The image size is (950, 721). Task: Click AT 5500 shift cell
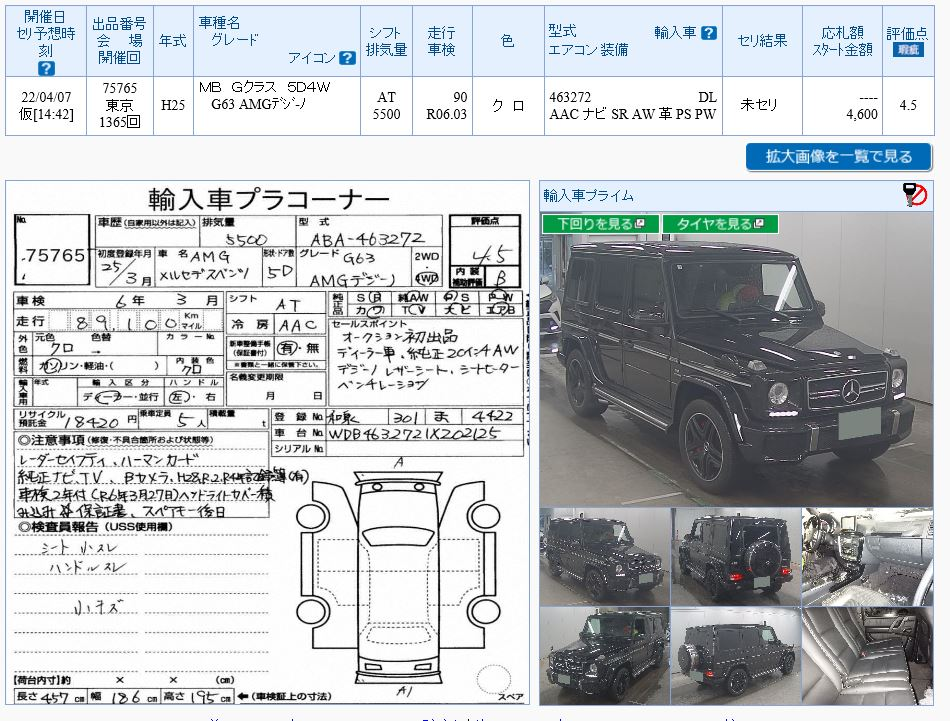coord(387,105)
